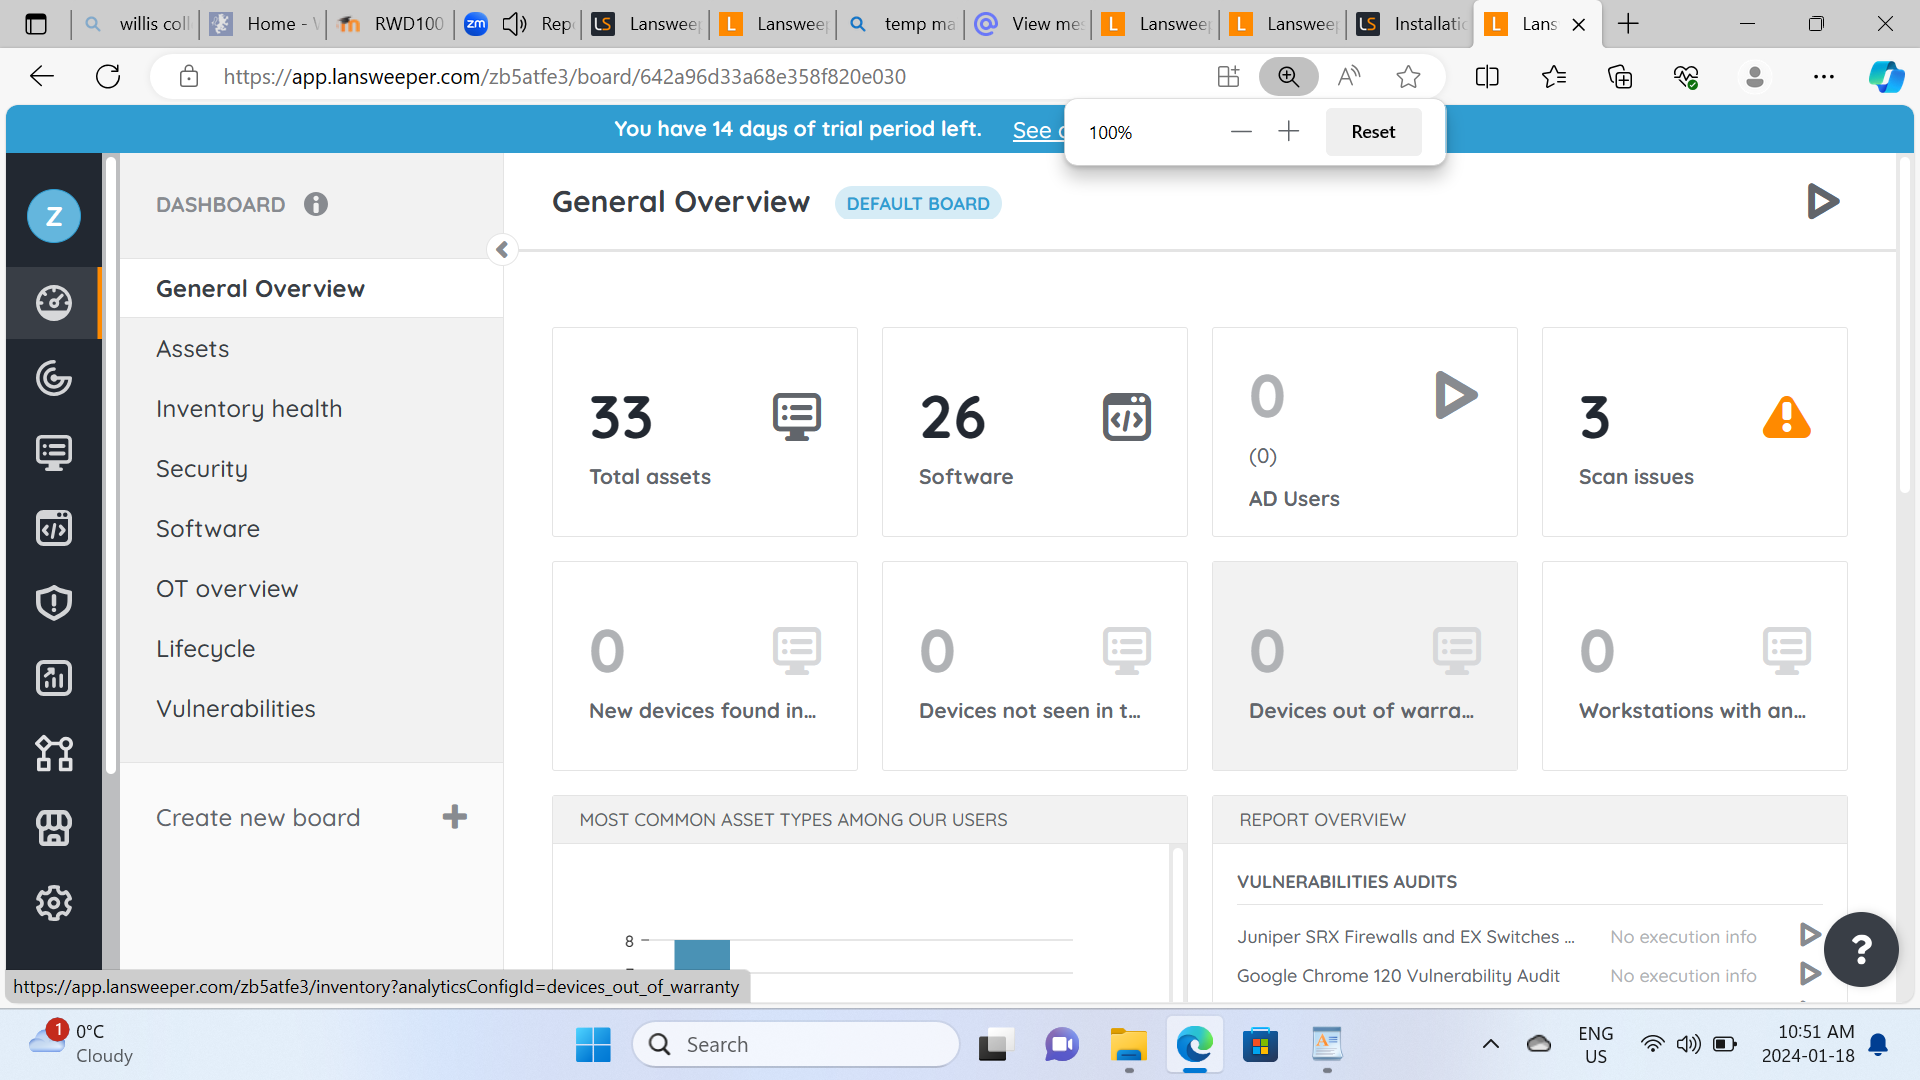This screenshot has width=1920, height=1080.
Task: Start slideshow with play icon beside General Overview
Action: coord(1823,202)
